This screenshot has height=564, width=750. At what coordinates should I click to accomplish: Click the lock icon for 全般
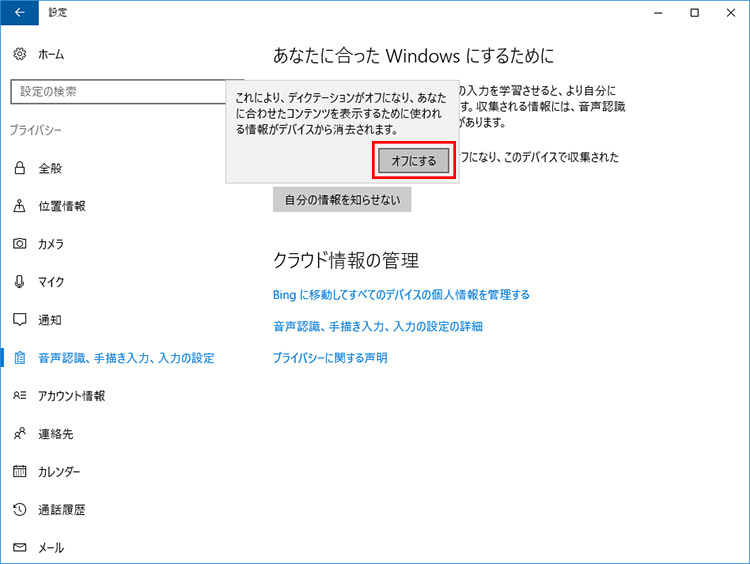click(x=19, y=168)
